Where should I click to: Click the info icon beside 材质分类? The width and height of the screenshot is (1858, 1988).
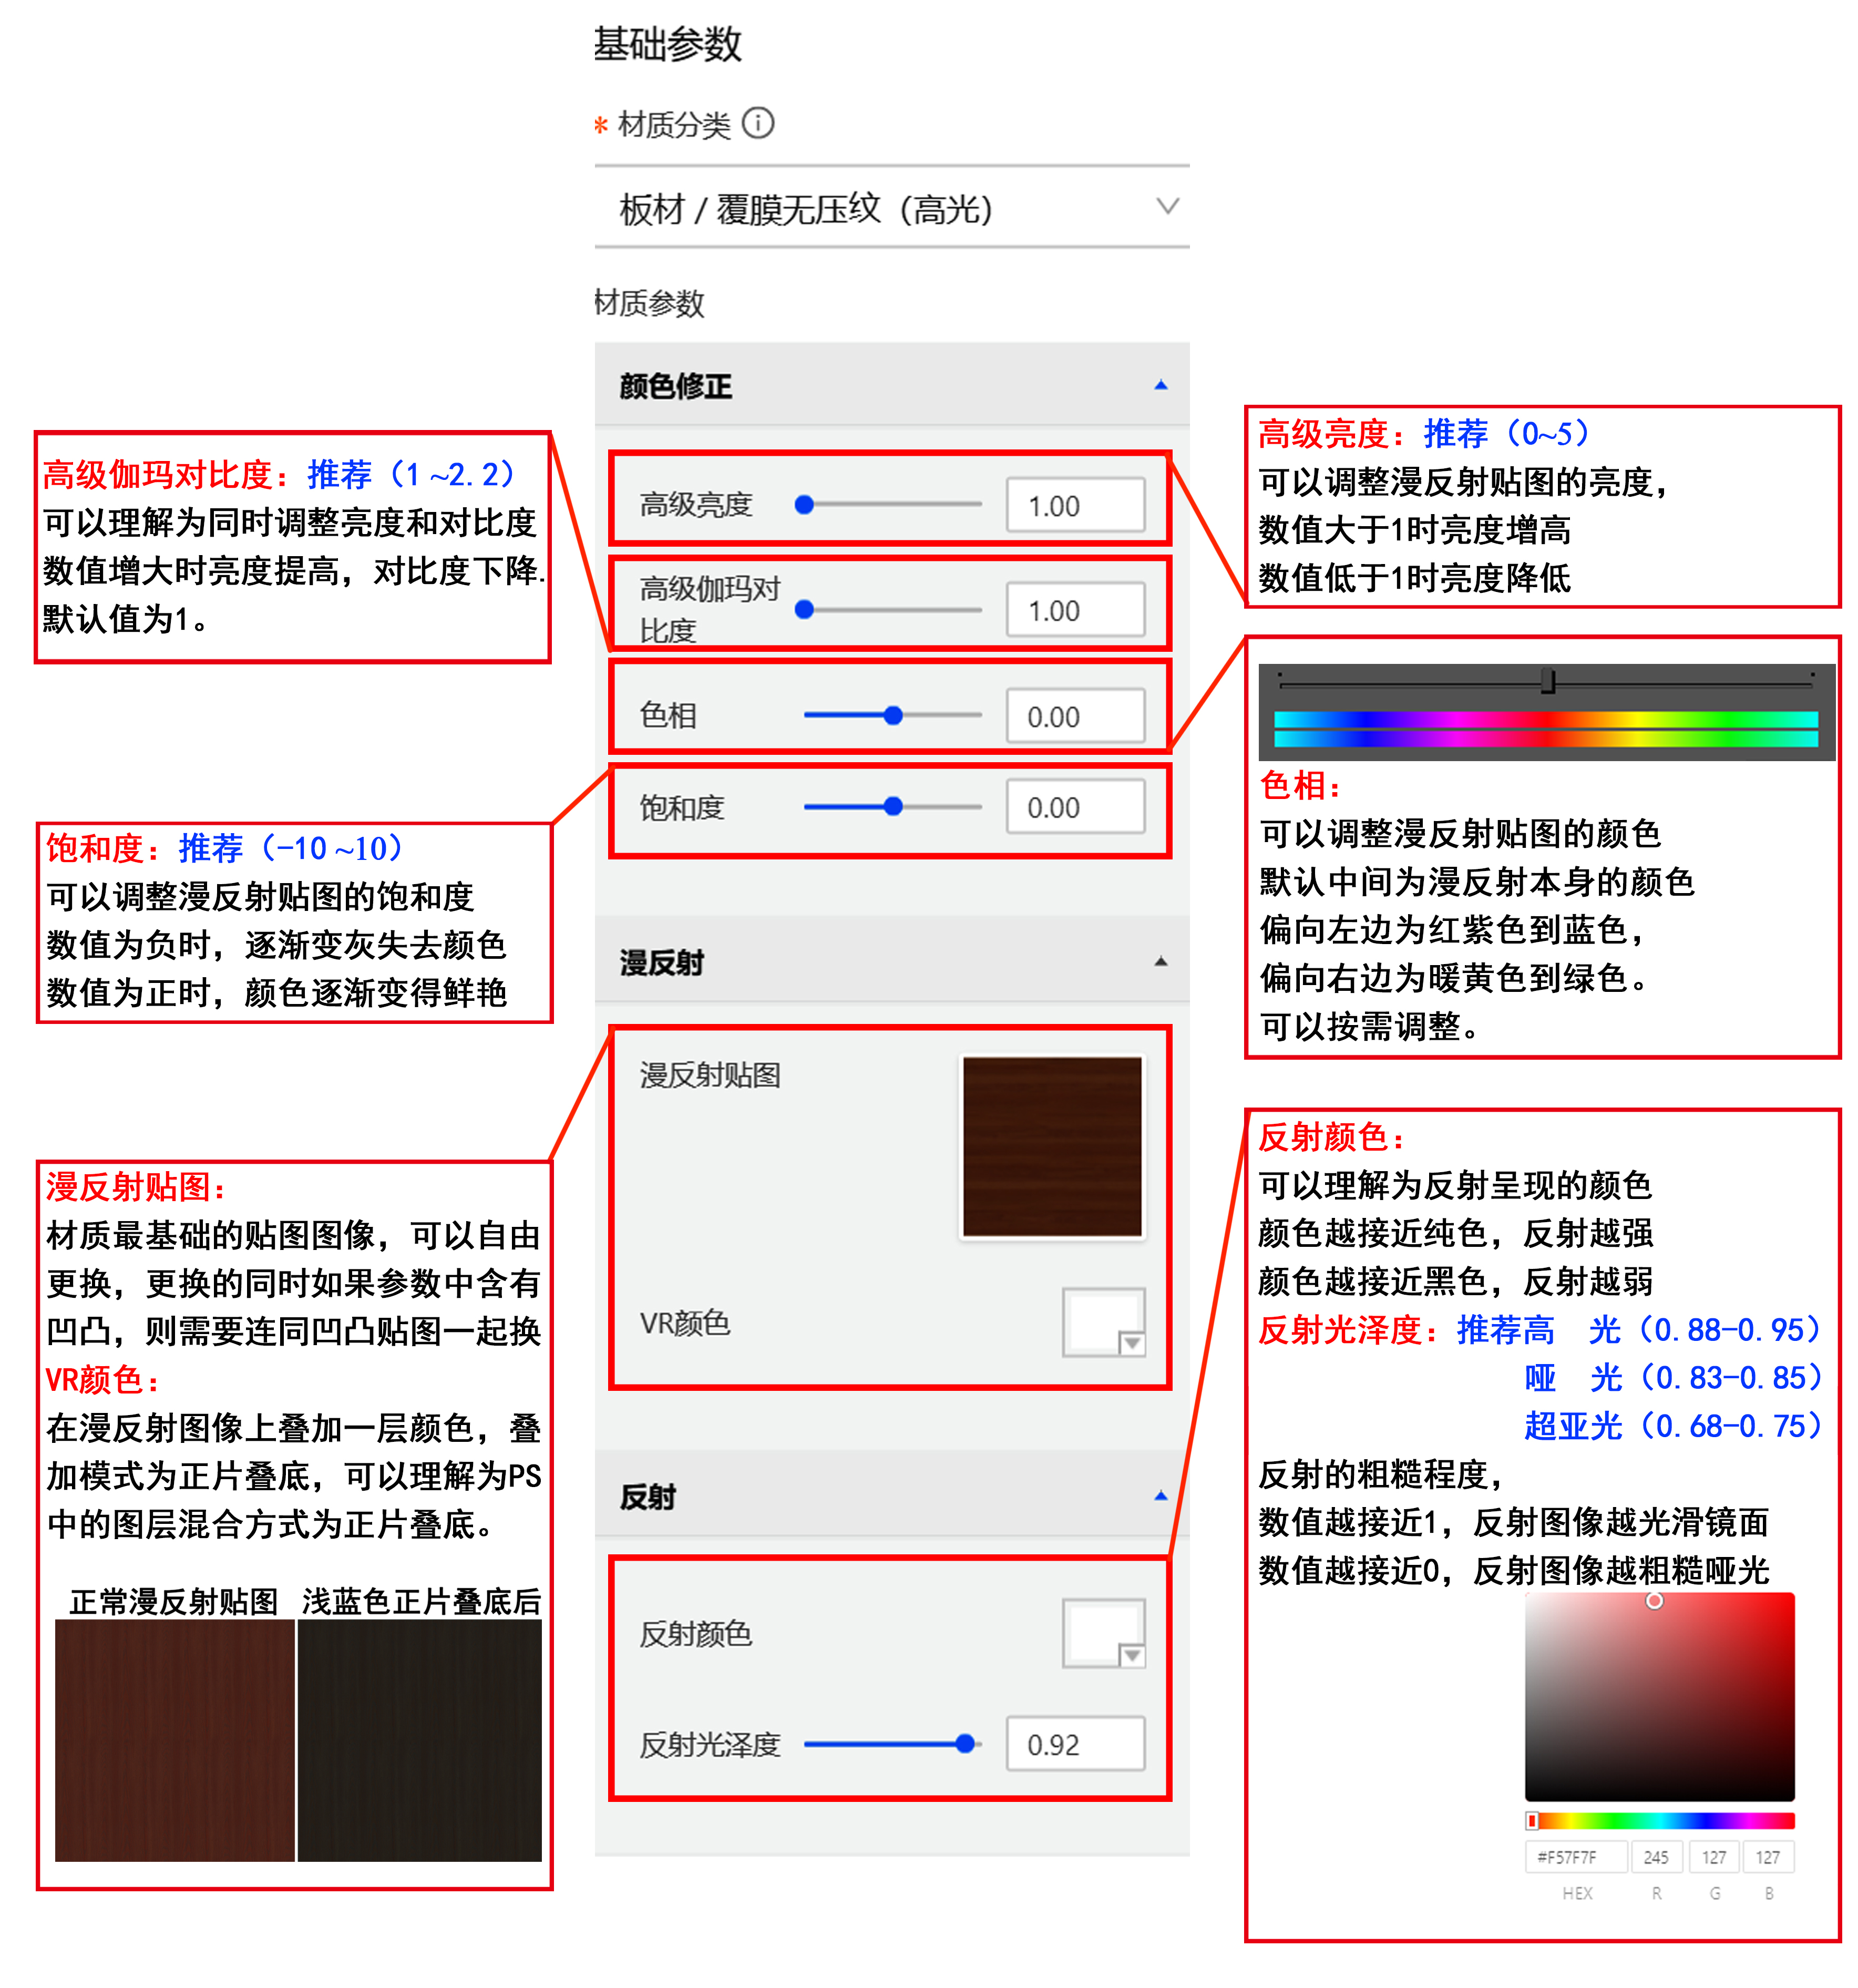click(758, 123)
